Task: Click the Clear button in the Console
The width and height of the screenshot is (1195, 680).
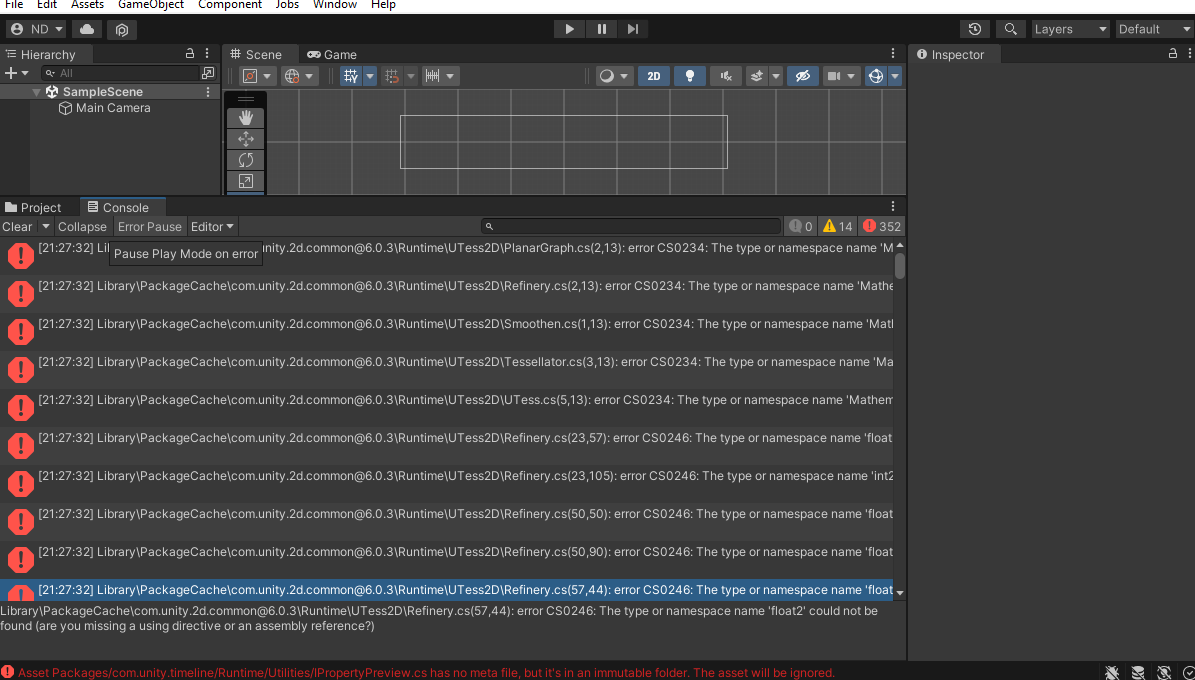Action: [x=18, y=226]
